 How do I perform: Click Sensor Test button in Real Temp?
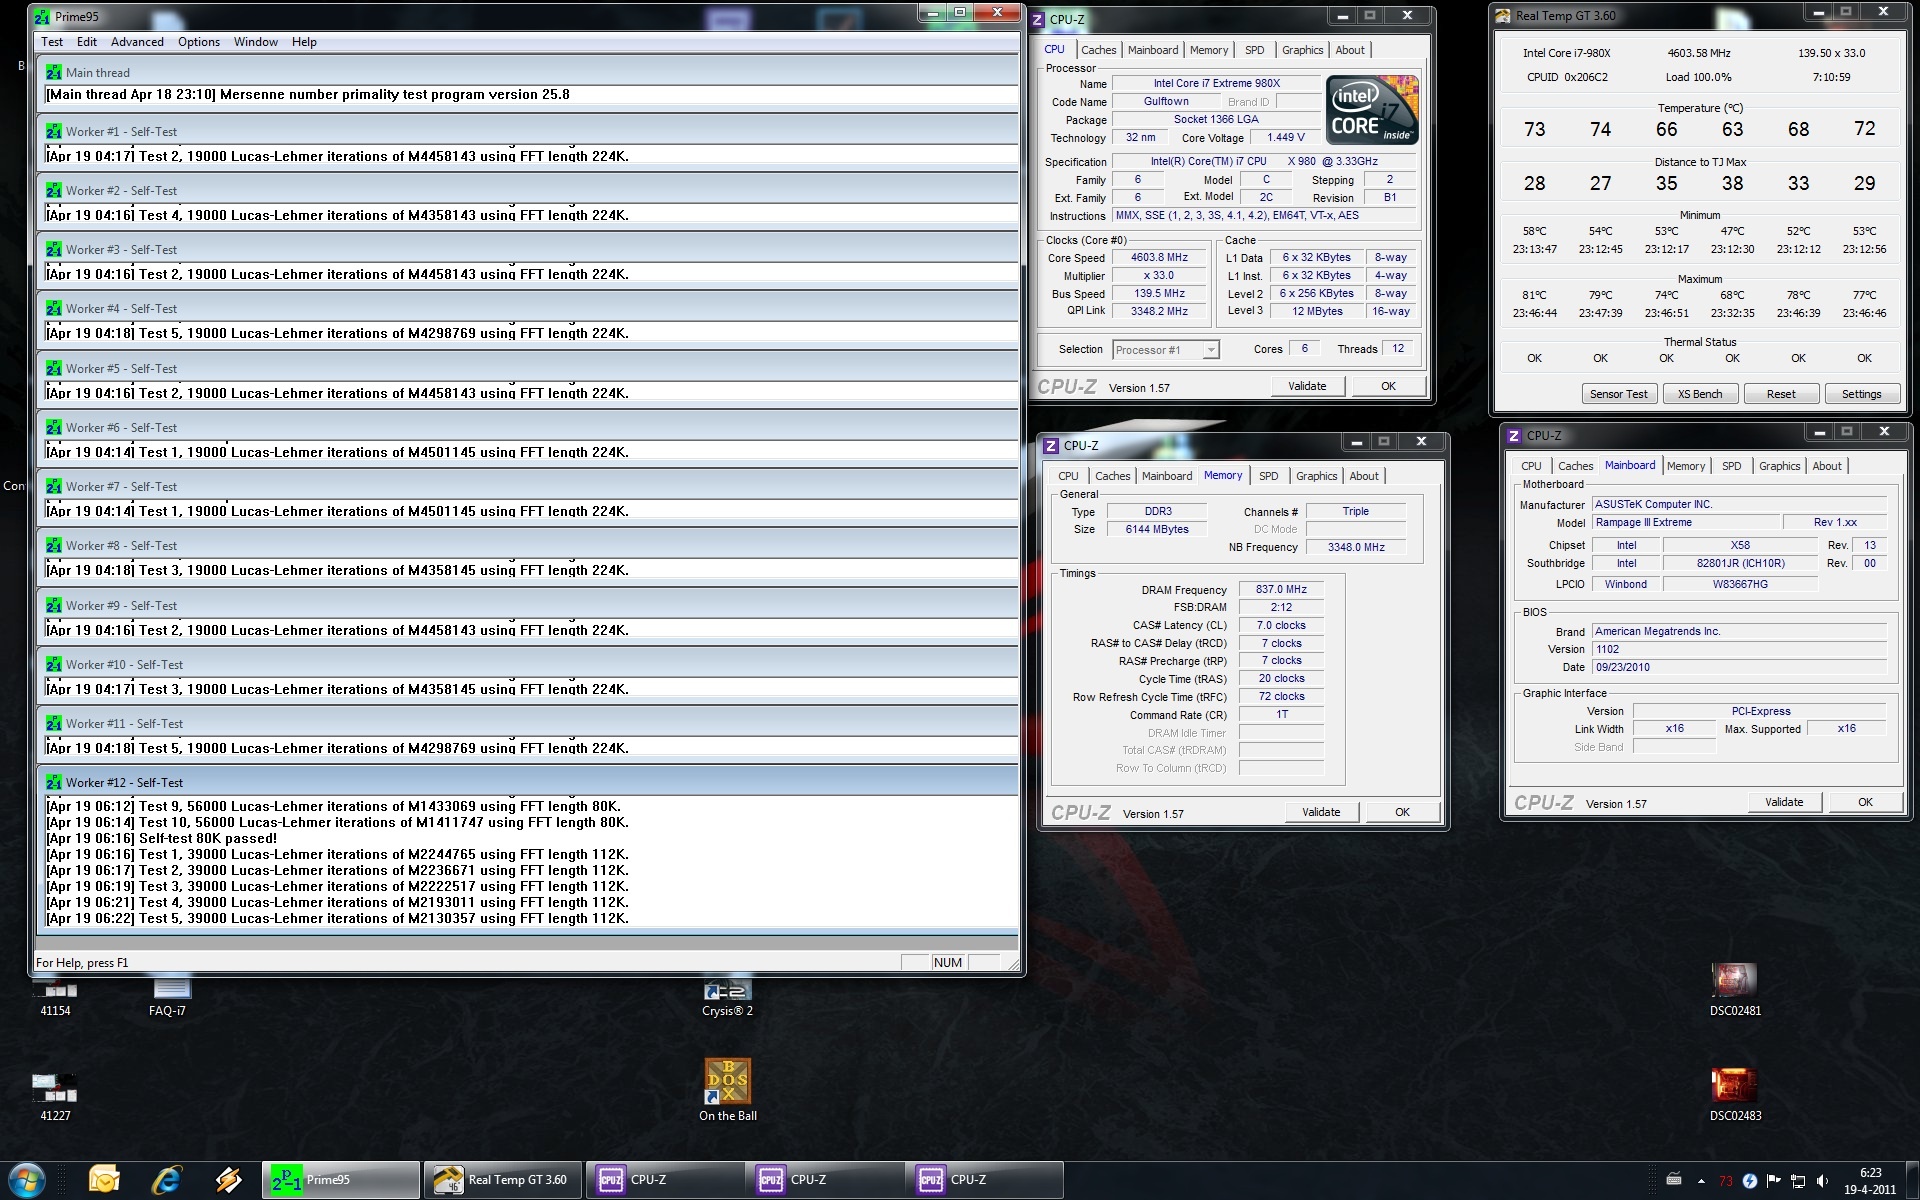[x=1618, y=394]
